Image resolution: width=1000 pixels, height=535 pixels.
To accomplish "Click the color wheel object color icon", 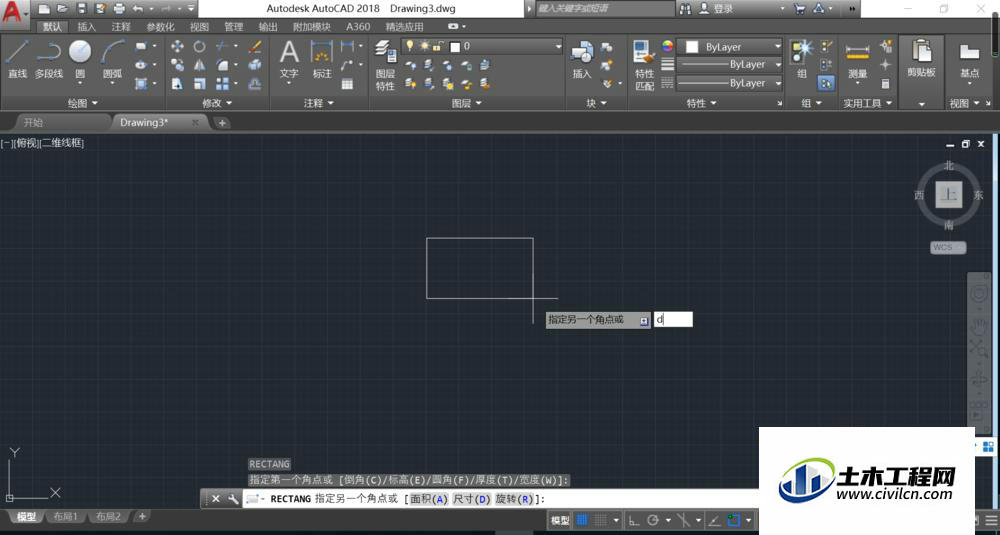I will 667,46.
